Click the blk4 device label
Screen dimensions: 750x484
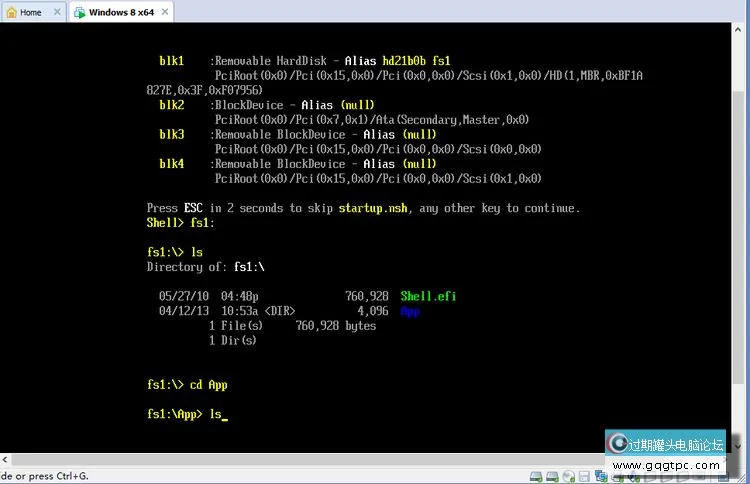172,164
